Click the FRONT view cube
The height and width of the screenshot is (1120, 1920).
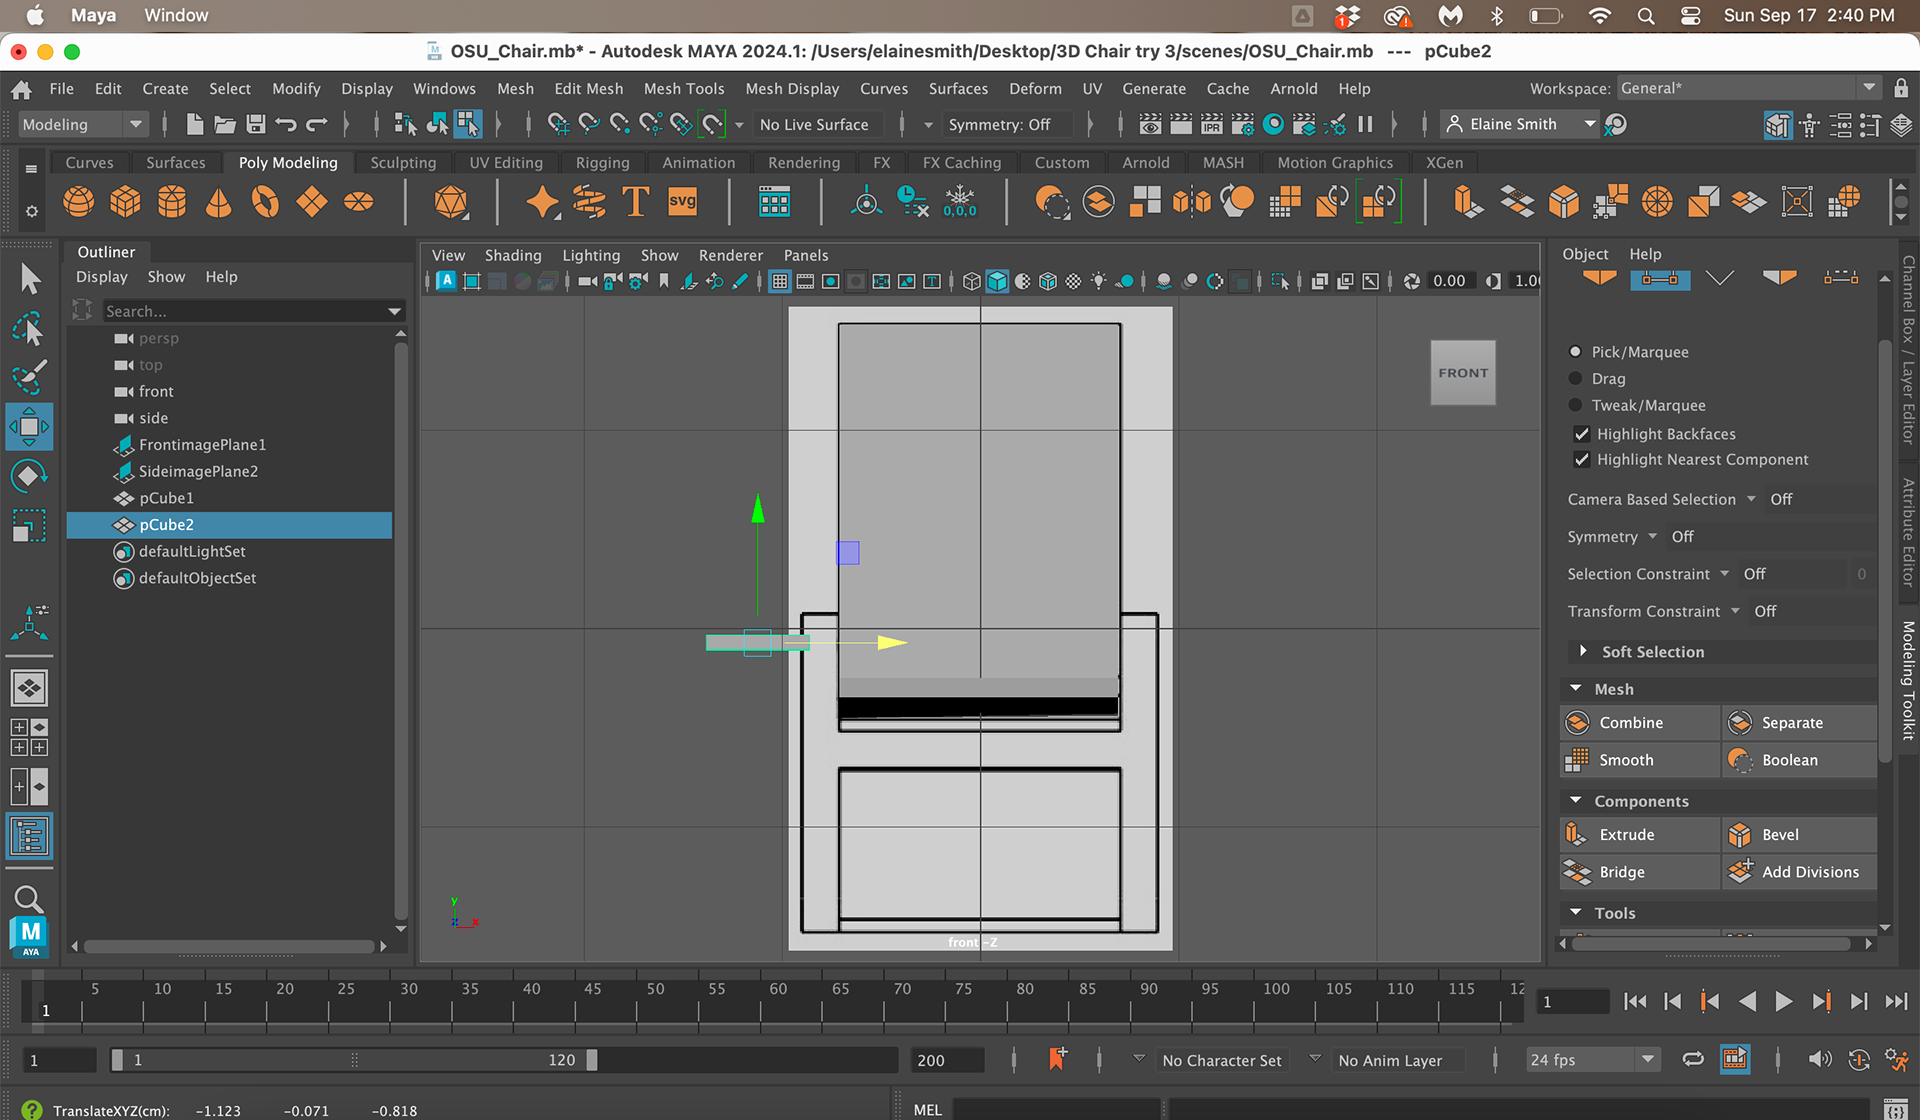click(x=1463, y=373)
